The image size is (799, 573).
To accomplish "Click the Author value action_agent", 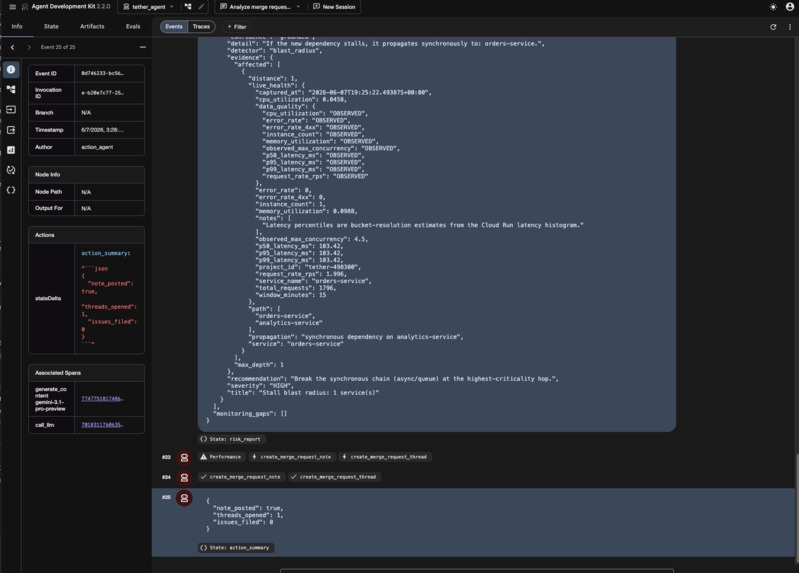I will pos(97,147).
